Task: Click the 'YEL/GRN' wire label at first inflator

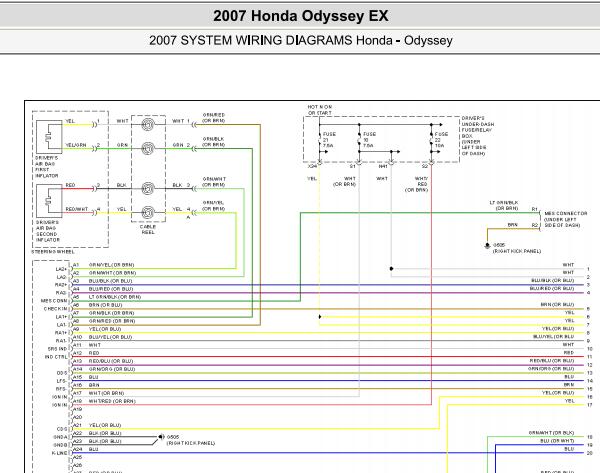Action: (76, 145)
